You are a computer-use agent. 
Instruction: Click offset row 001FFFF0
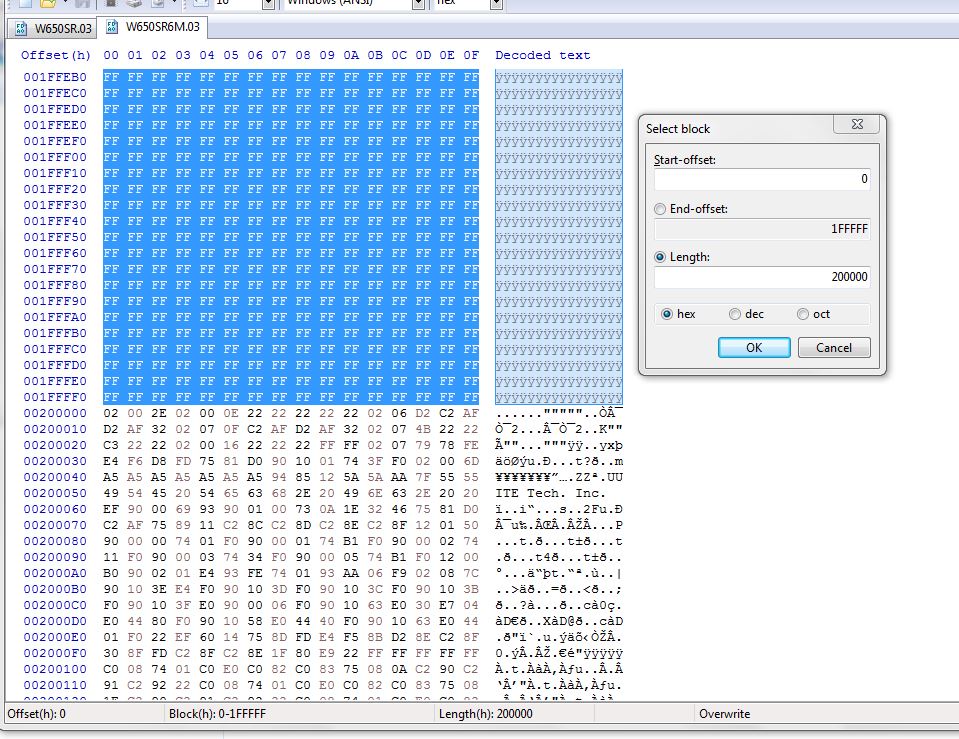55,397
